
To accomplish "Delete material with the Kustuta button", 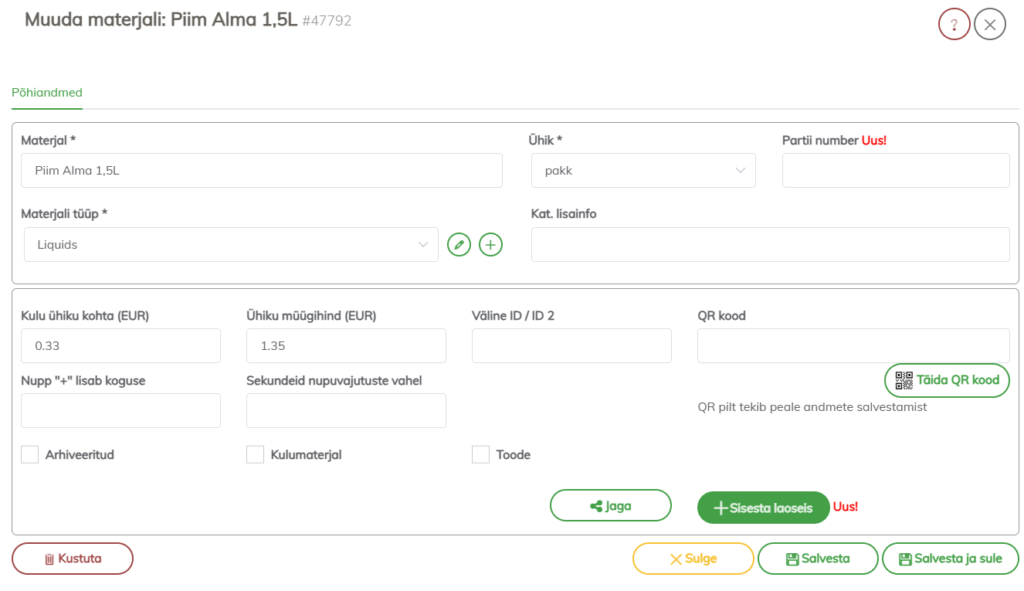I will (x=72, y=559).
